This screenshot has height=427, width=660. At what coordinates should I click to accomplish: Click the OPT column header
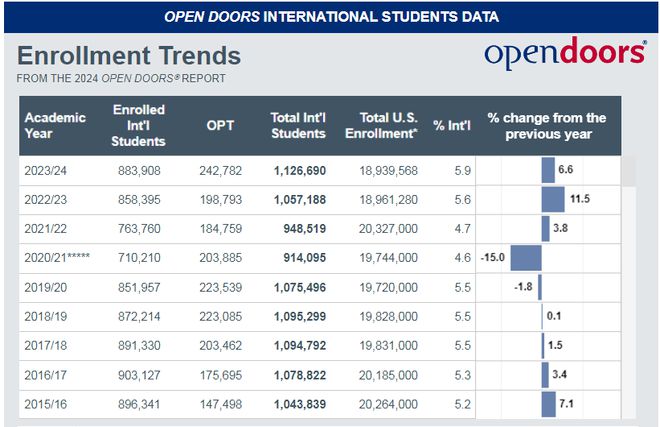[x=220, y=126]
